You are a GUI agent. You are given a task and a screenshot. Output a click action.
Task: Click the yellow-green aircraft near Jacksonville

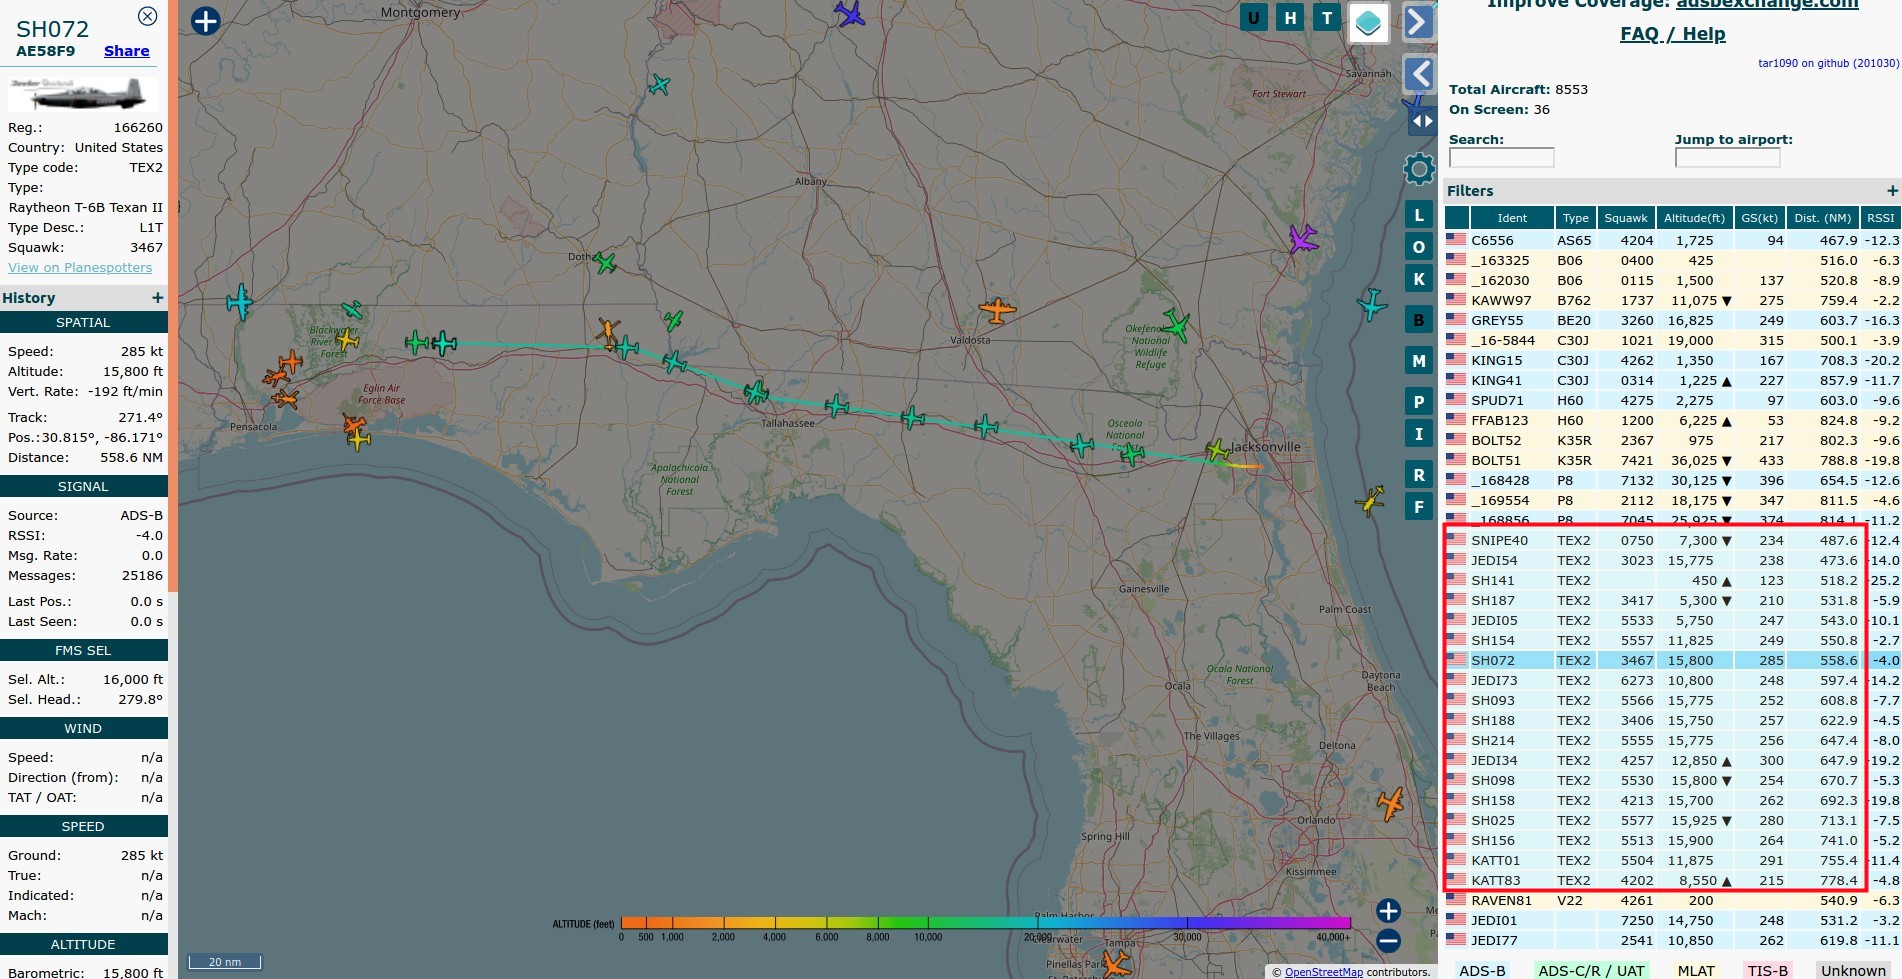click(1217, 451)
